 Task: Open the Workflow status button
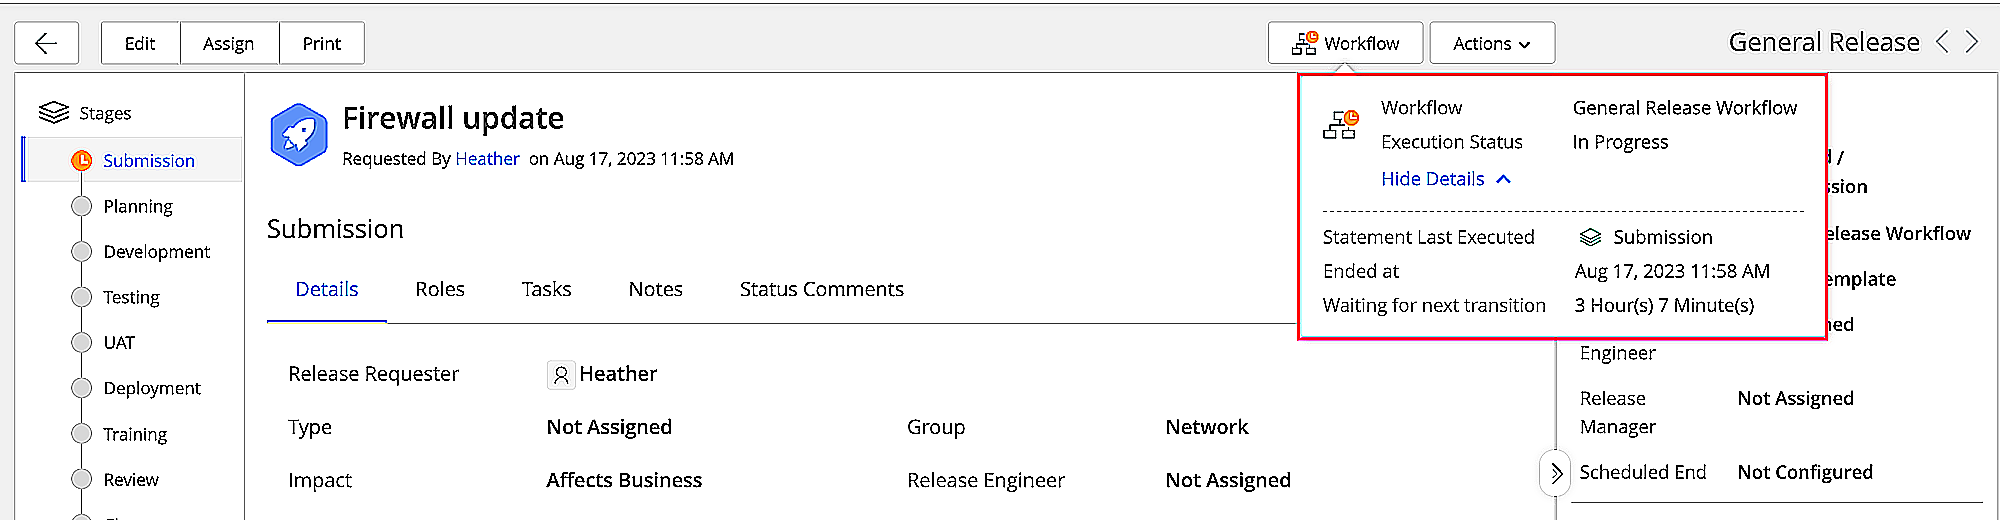click(1345, 43)
